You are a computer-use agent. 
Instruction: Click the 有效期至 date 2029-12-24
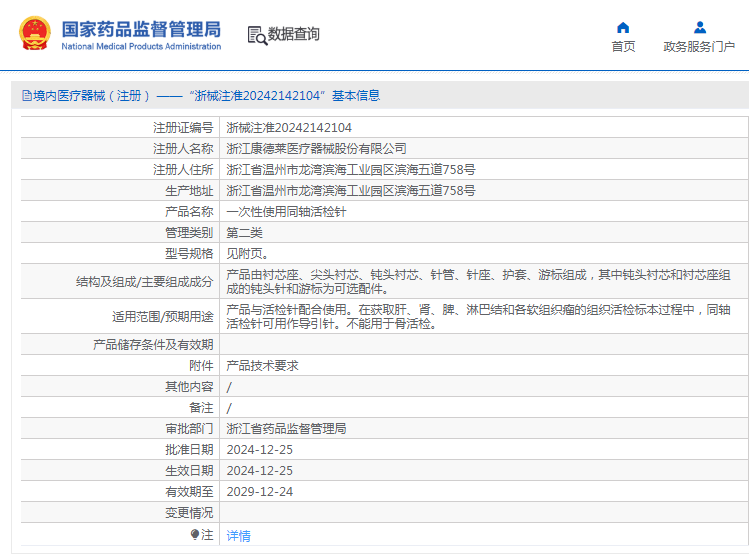point(260,492)
